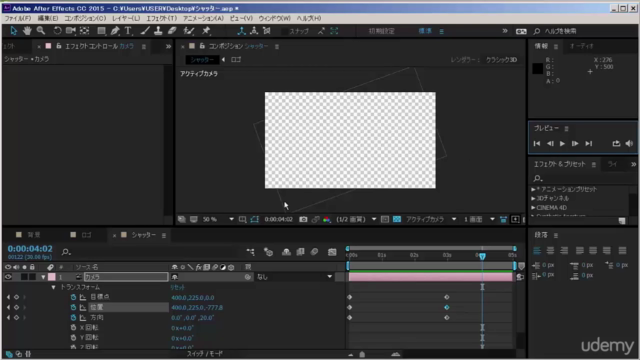Open the ファイル(F) menu
The width and height of the screenshot is (640, 360).
(x=18, y=18)
